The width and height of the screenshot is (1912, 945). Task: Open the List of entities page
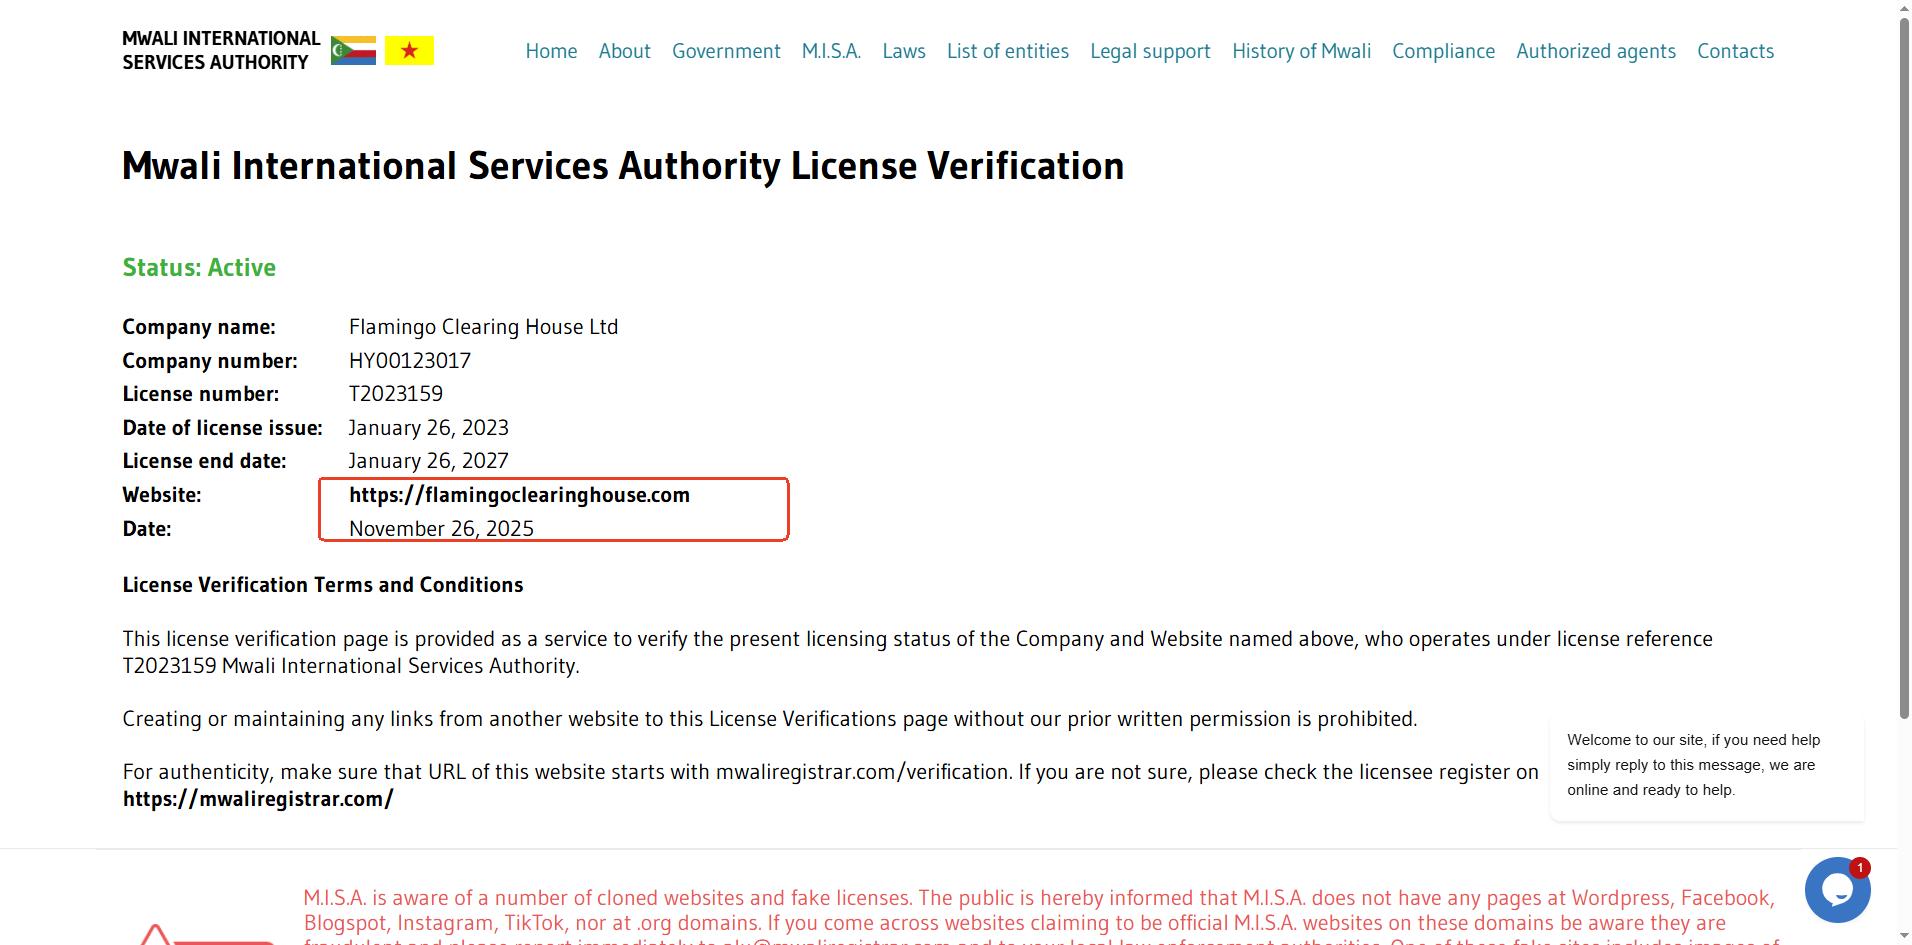(1007, 51)
